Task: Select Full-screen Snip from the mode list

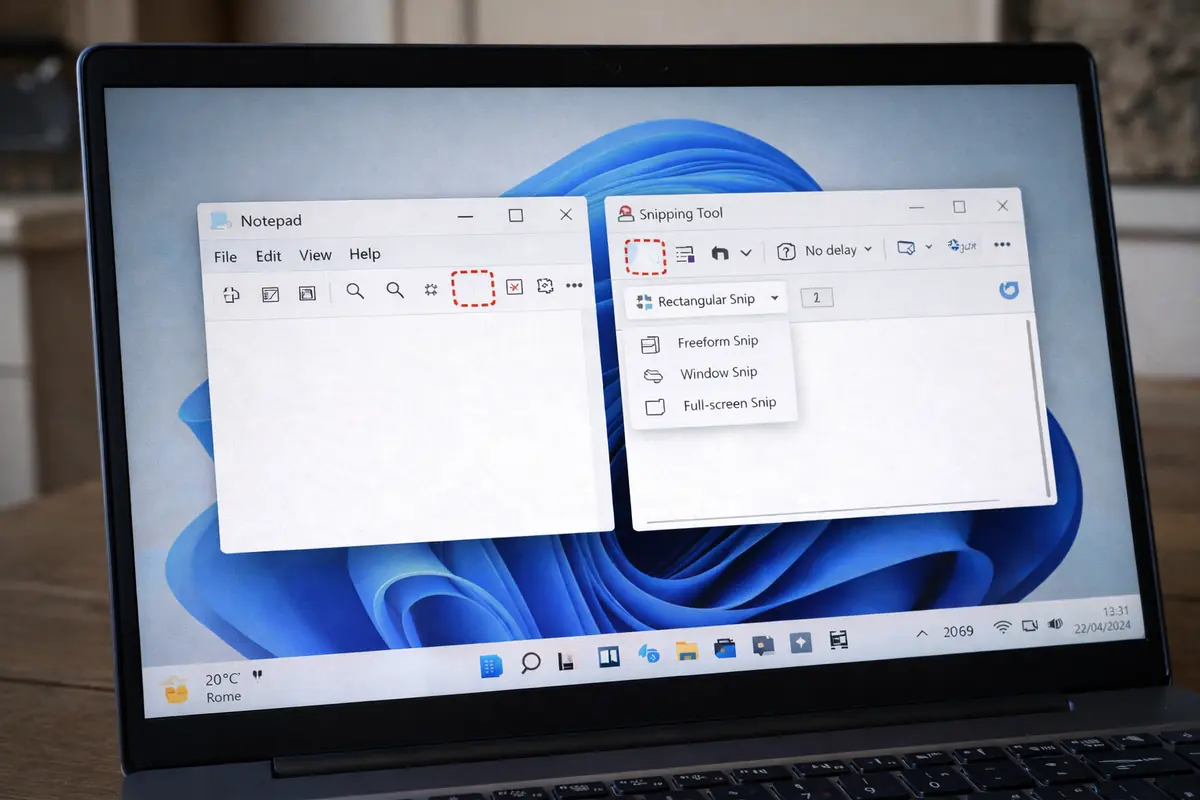Action: (x=729, y=404)
